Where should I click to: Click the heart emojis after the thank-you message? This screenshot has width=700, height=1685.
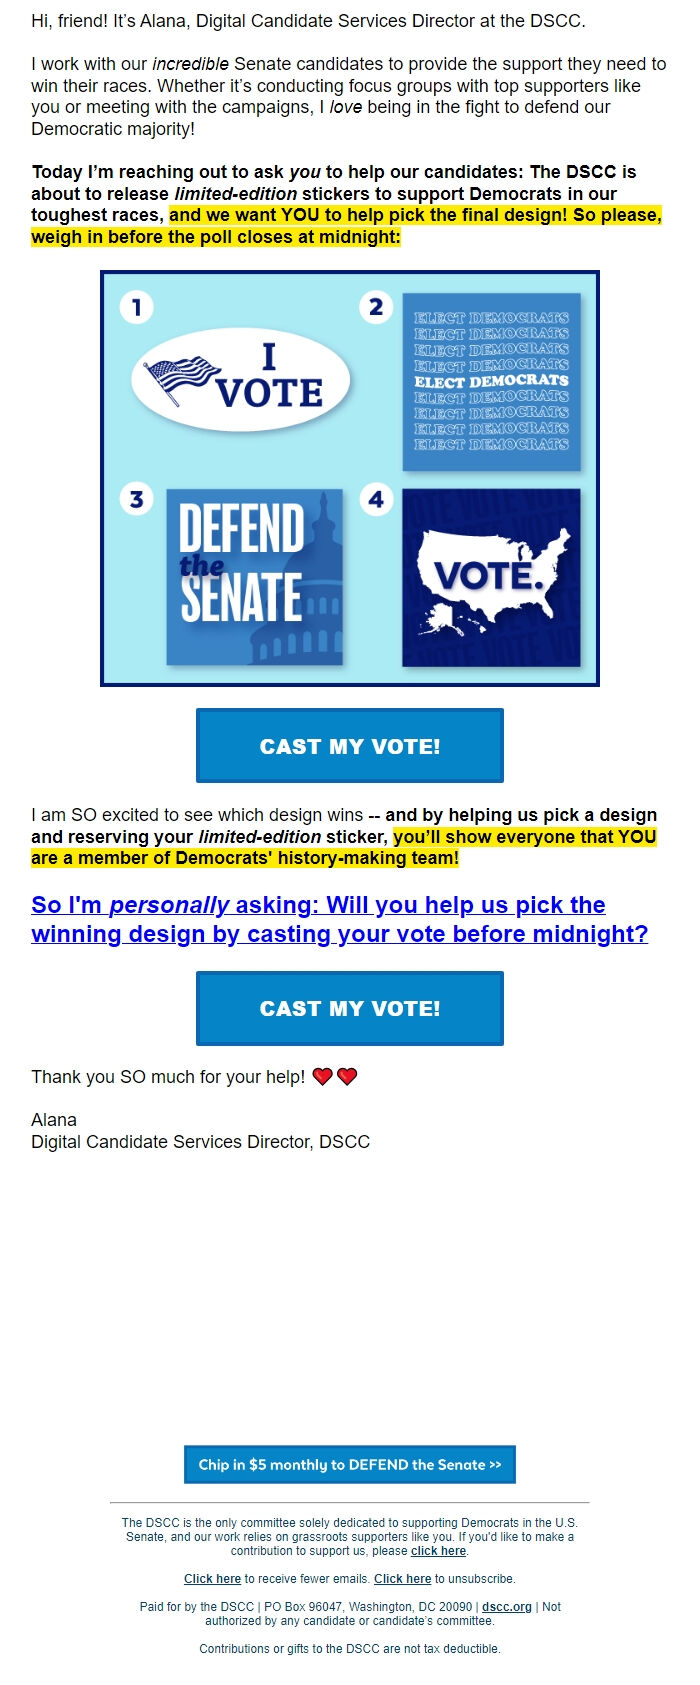point(336,1077)
